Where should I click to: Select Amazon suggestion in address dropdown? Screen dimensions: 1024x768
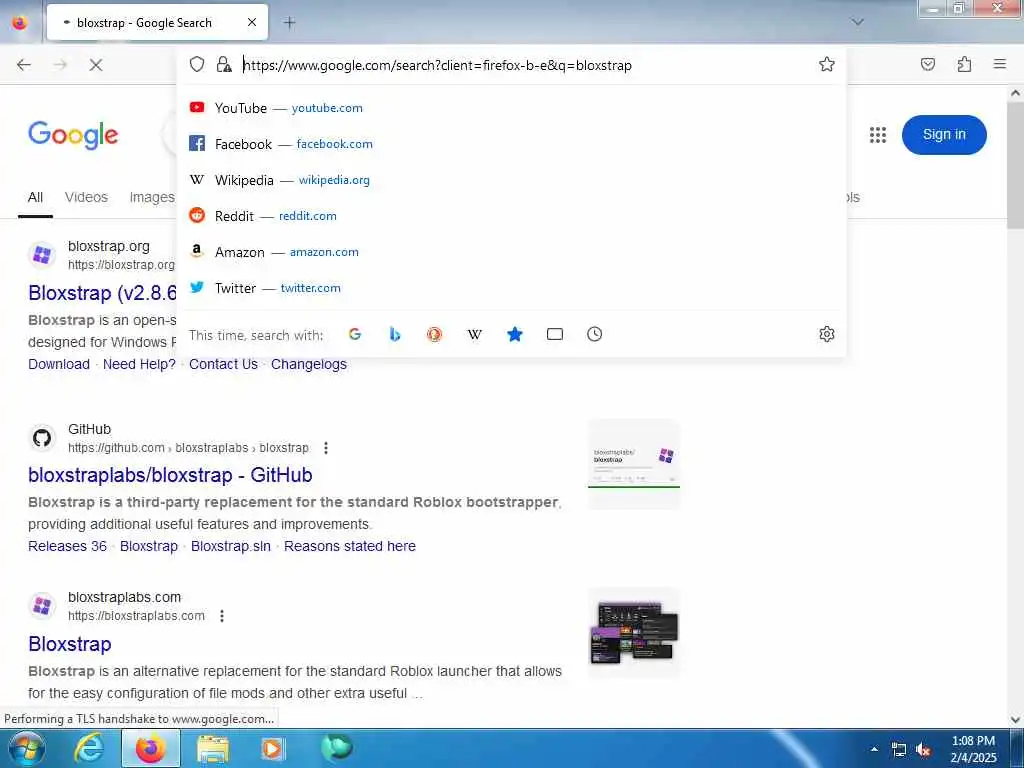(511, 251)
